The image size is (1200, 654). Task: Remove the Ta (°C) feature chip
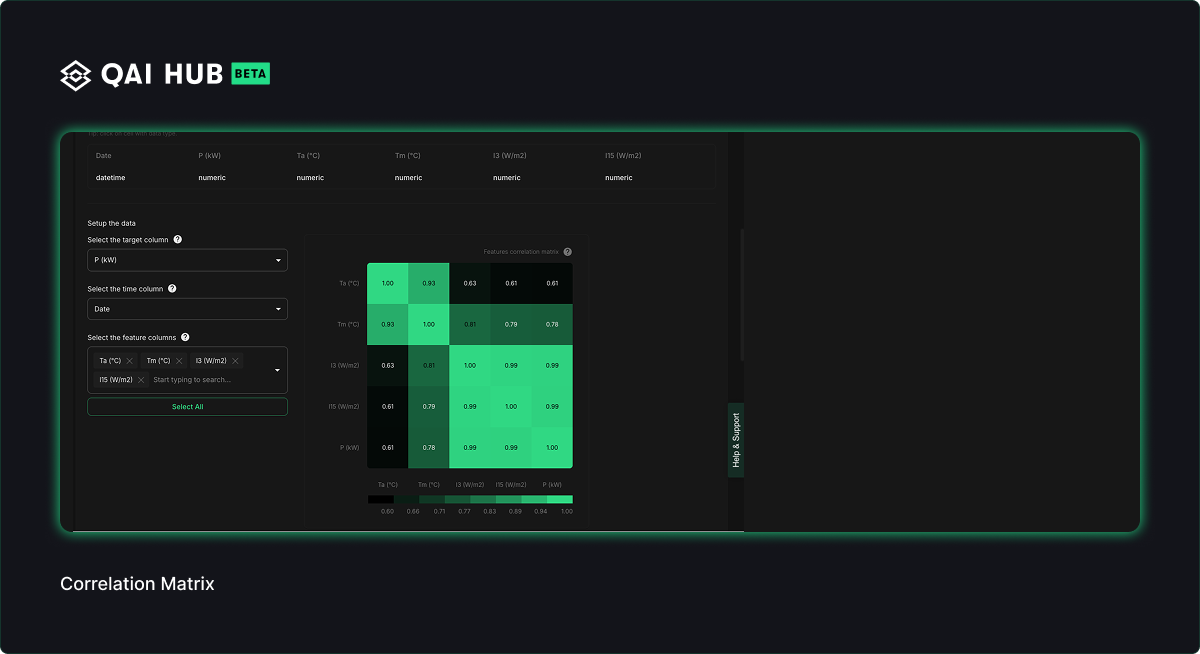(130, 361)
